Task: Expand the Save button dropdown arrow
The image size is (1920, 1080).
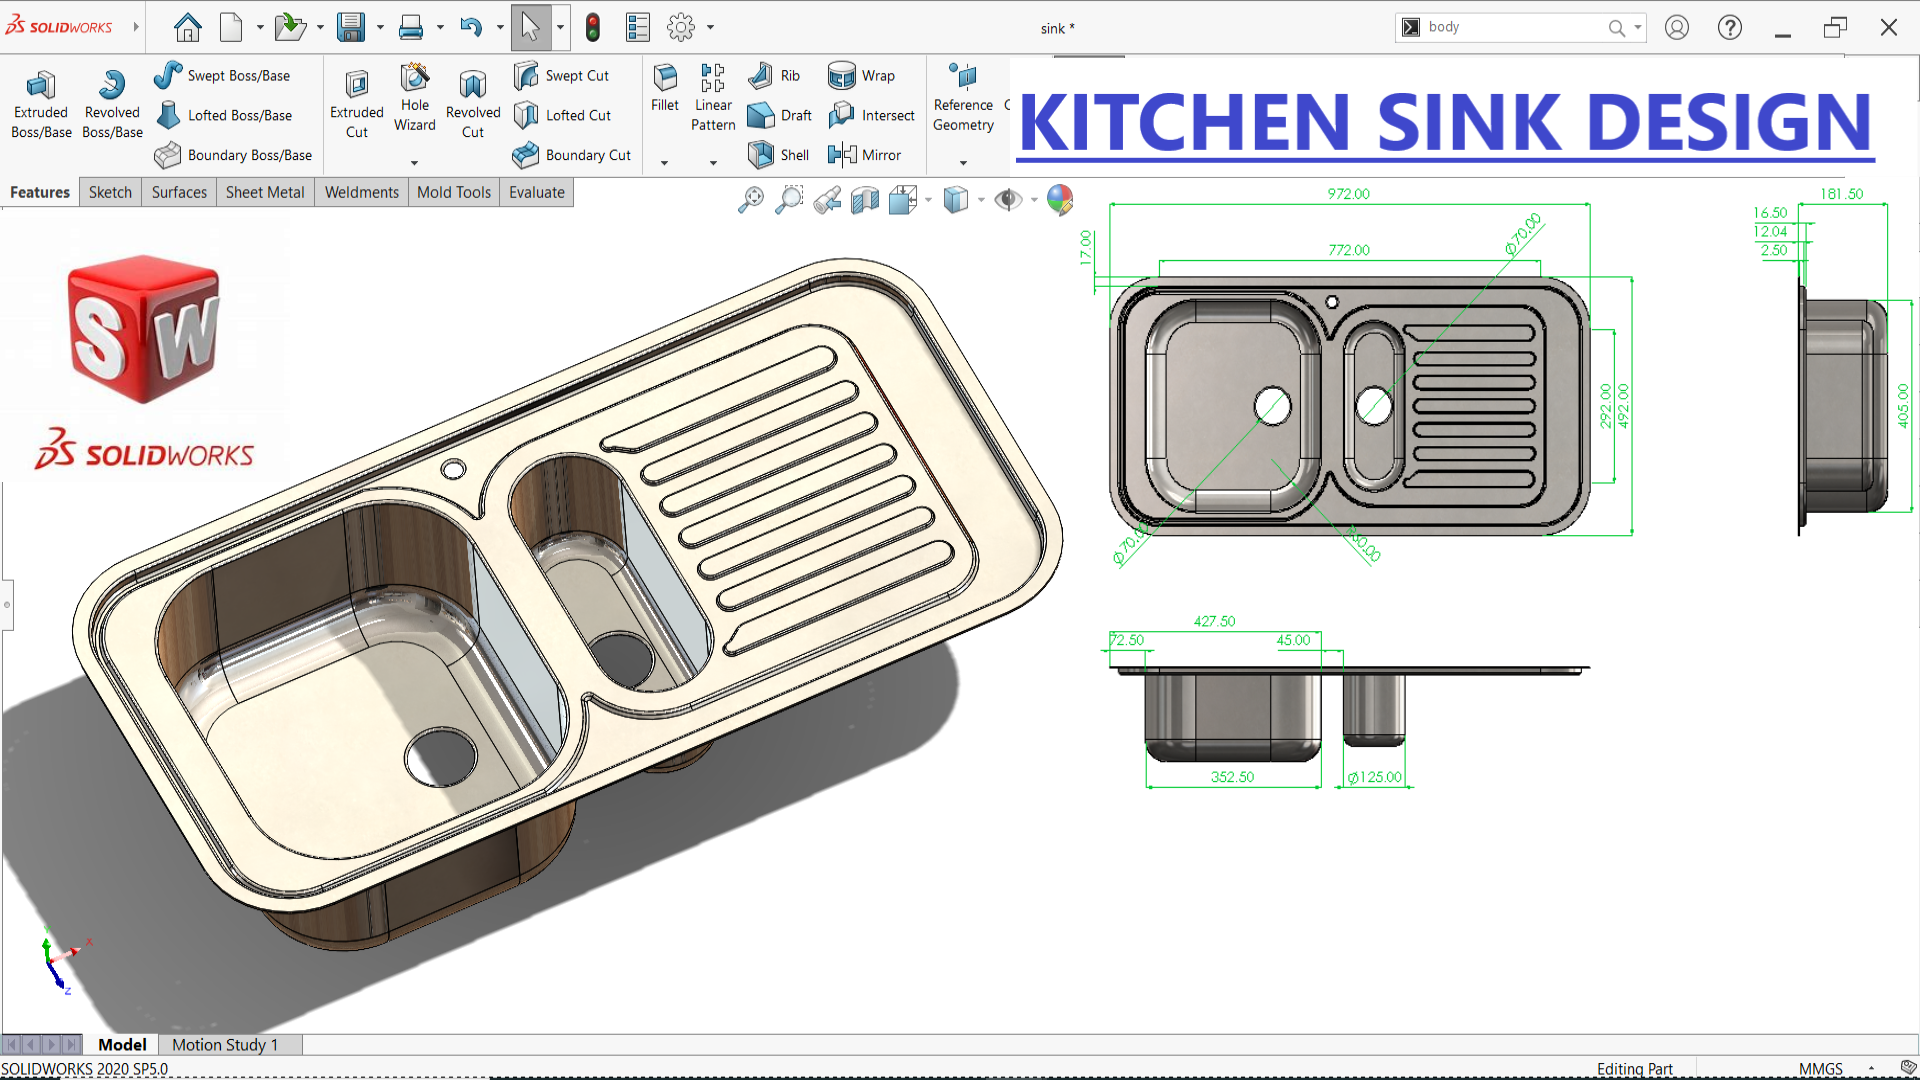Action: pos(380,28)
